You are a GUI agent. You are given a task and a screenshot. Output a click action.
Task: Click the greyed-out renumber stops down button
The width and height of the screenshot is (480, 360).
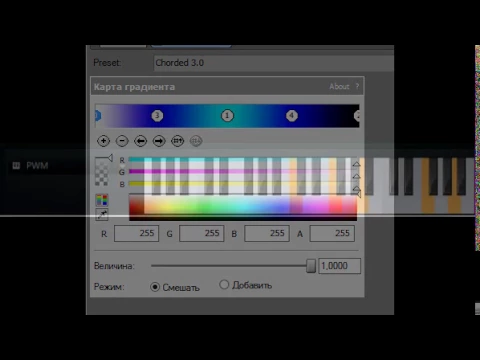click(196, 141)
